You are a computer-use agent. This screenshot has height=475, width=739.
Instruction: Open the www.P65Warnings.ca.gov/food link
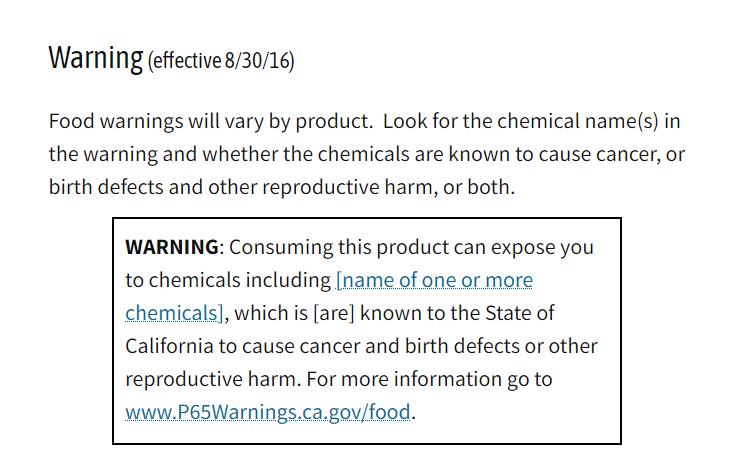click(268, 412)
